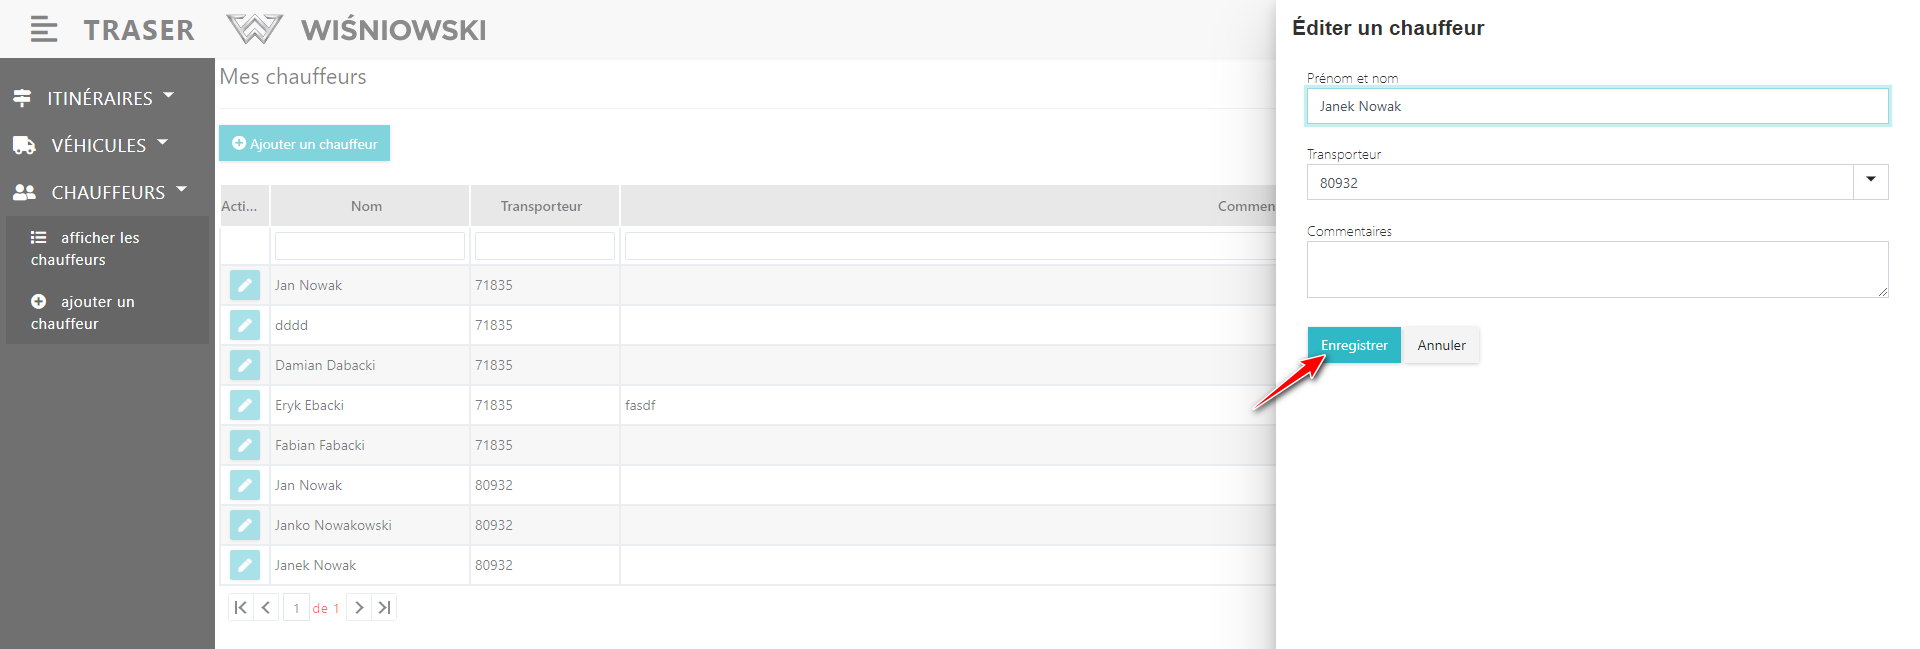The image size is (1920, 649).
Task: Focus the Commentaires text area
Action: coord(1596,269)
